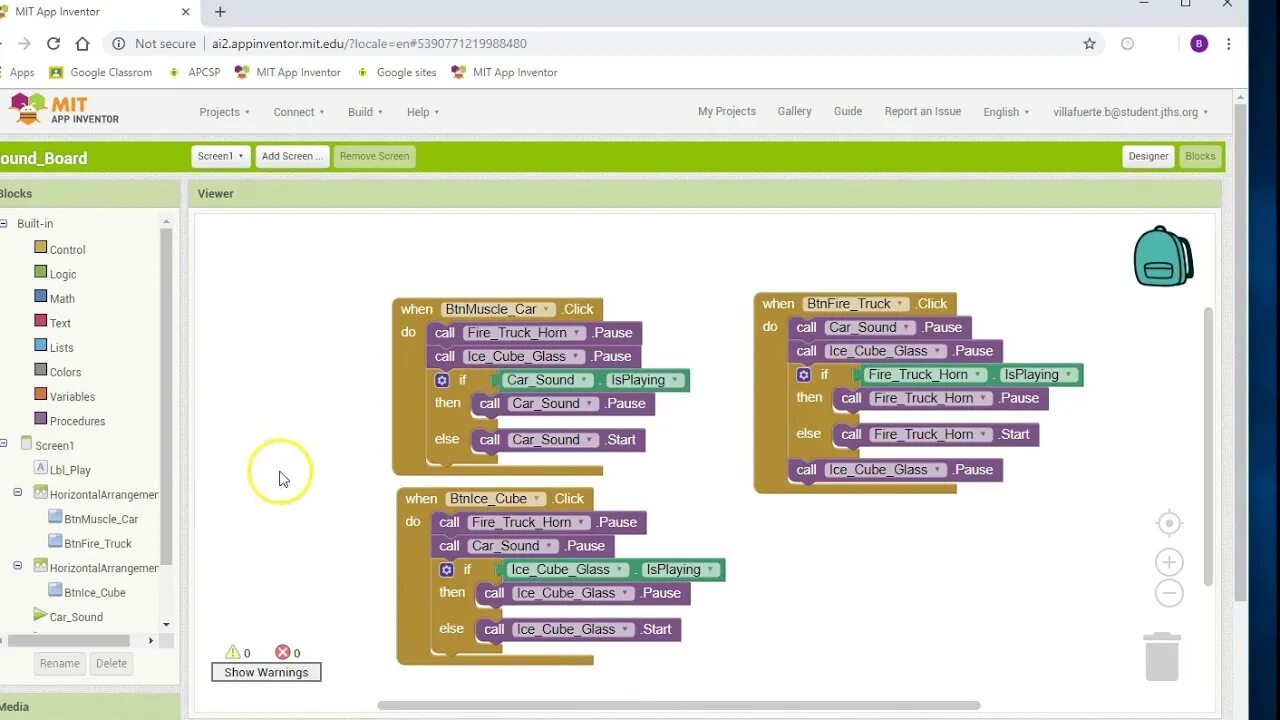Open the Control blocks drawer
1280x720 pixels.
pos(60,249)
